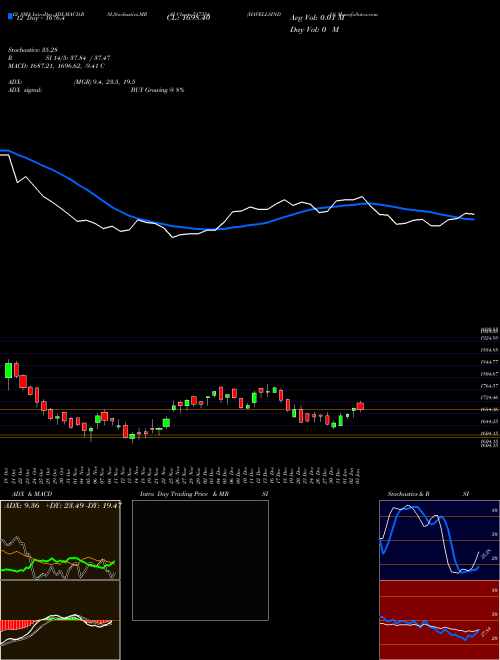Click the 1724.46 price level label
This screenshot has height=660, width=500.
pyautogui.click(x=489, y=397)
